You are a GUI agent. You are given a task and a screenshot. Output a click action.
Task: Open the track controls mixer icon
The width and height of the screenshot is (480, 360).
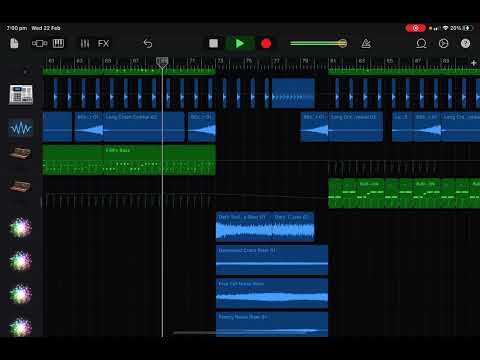pos(85,43)
